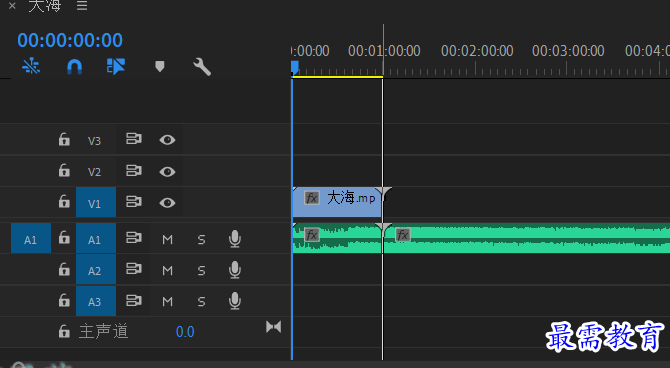Viewport: 670px width, 368px height.
Task: Open timeline display settings wrench
Action: [202, 67]
